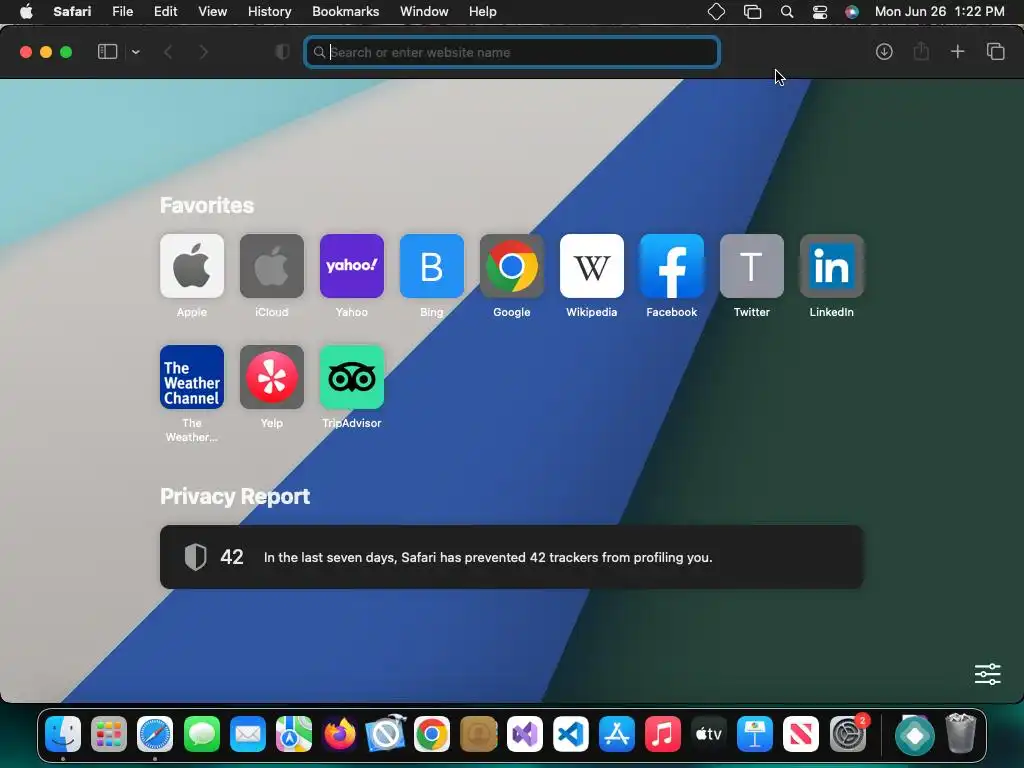1024x768 pixels.
Task: Open the Bookmarks menu
Action: coord(345,12)
